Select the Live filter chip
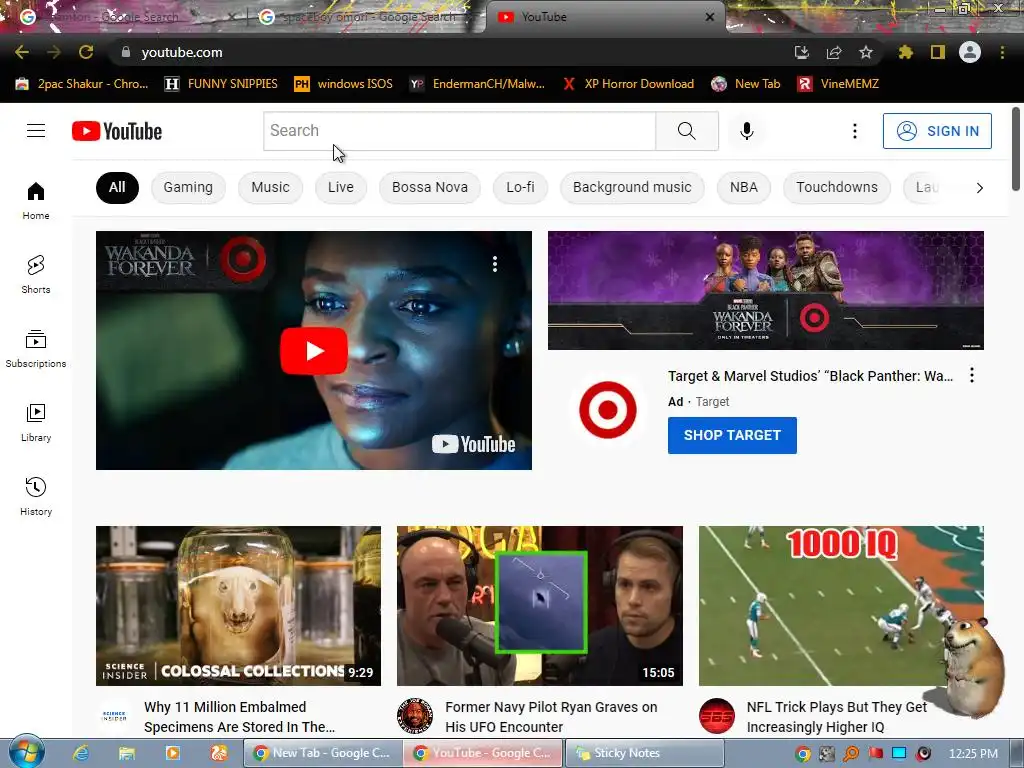 (x=341, y=187)
